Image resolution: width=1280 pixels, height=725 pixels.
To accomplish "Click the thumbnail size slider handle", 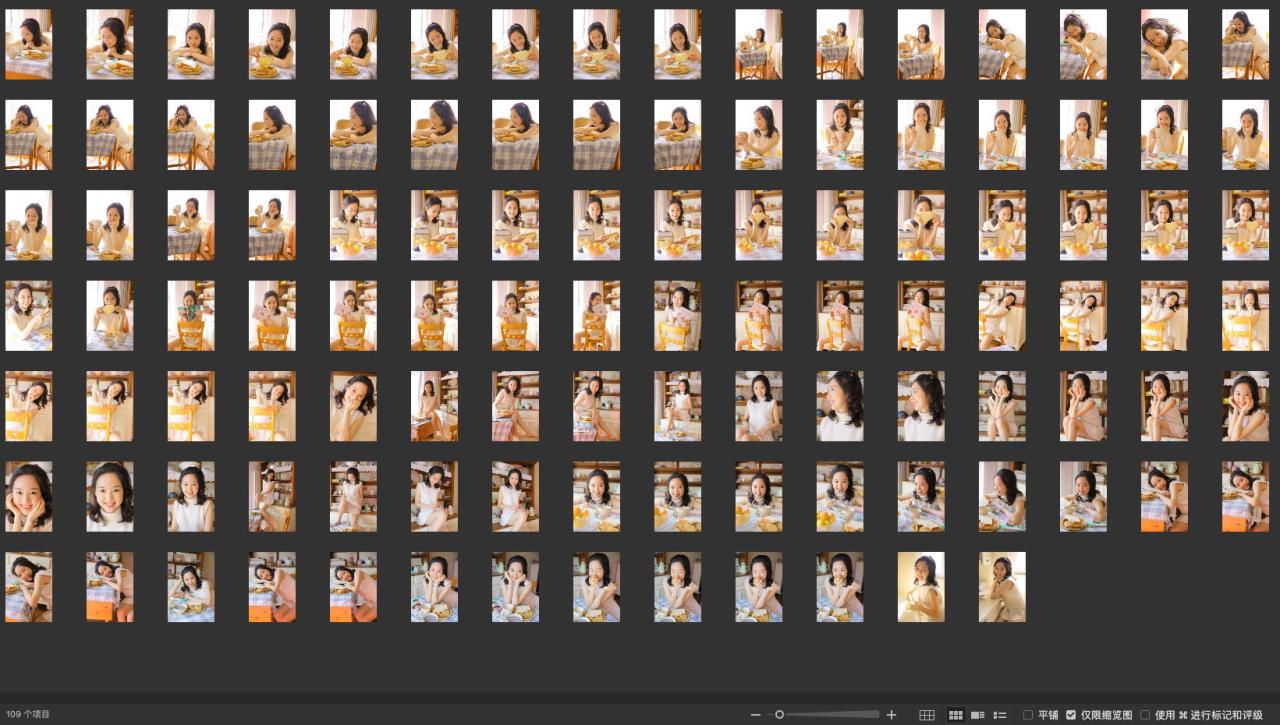I will pos(779,714).
